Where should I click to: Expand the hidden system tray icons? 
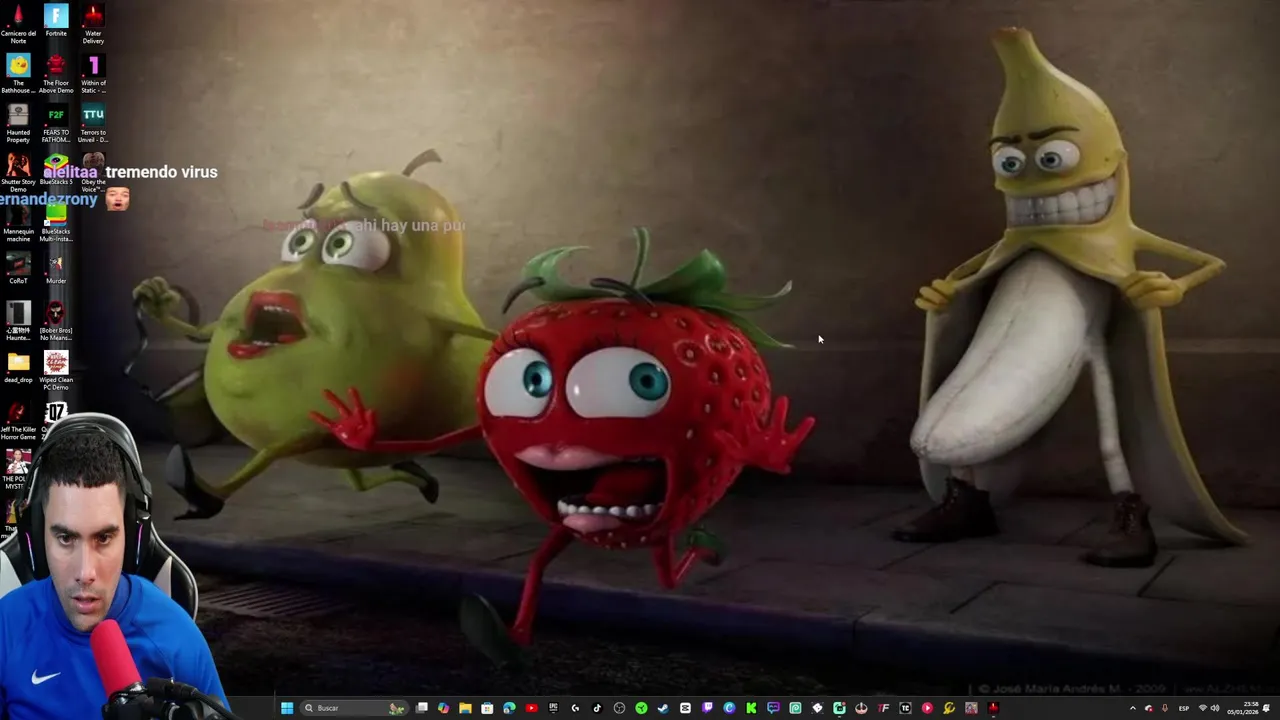1133,708
